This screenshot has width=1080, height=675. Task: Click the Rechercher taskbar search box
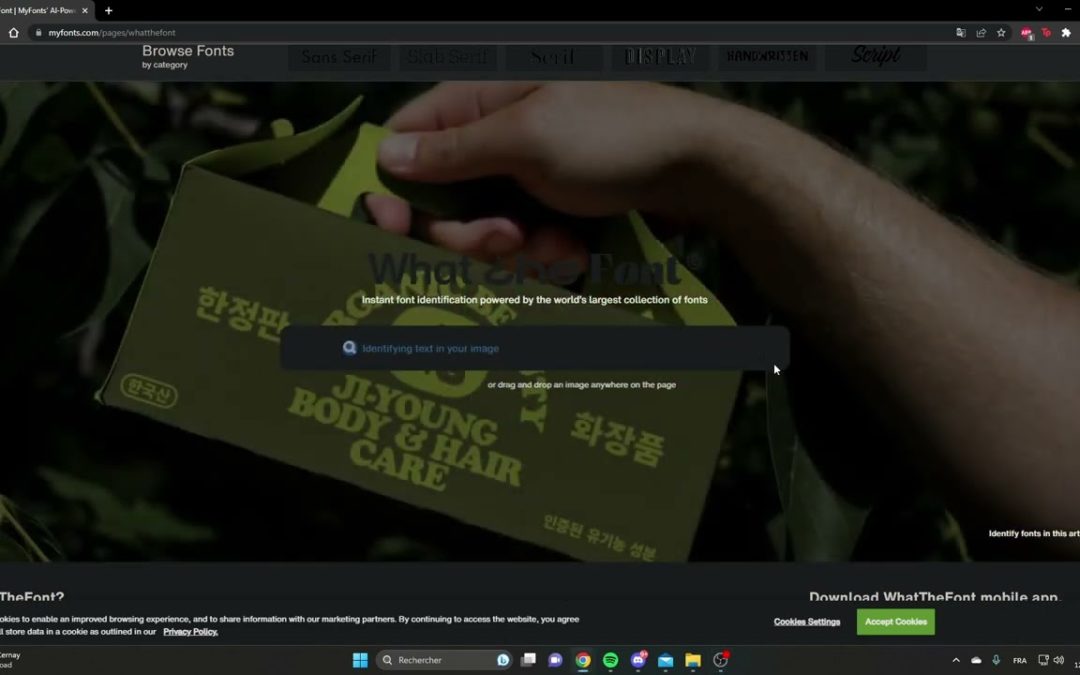click(444, 660)
